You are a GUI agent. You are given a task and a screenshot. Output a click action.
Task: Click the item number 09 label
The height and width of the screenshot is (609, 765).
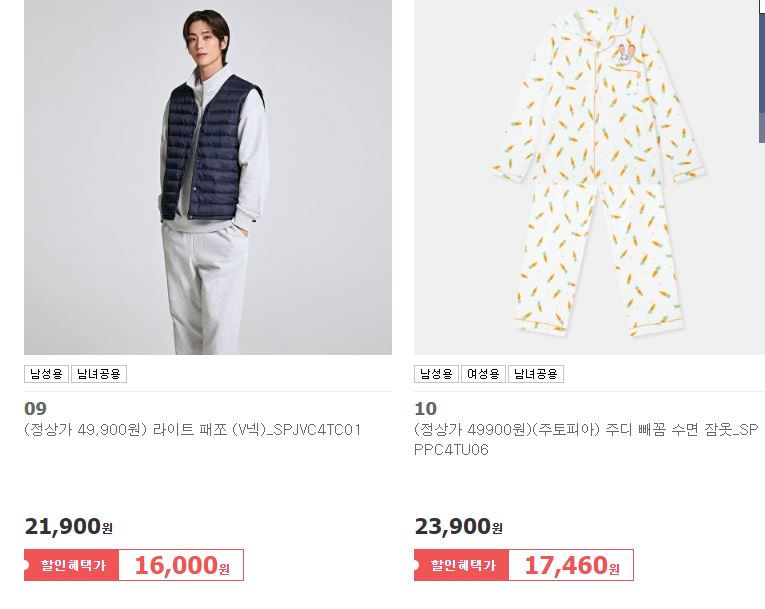click(x=36, y=408)
